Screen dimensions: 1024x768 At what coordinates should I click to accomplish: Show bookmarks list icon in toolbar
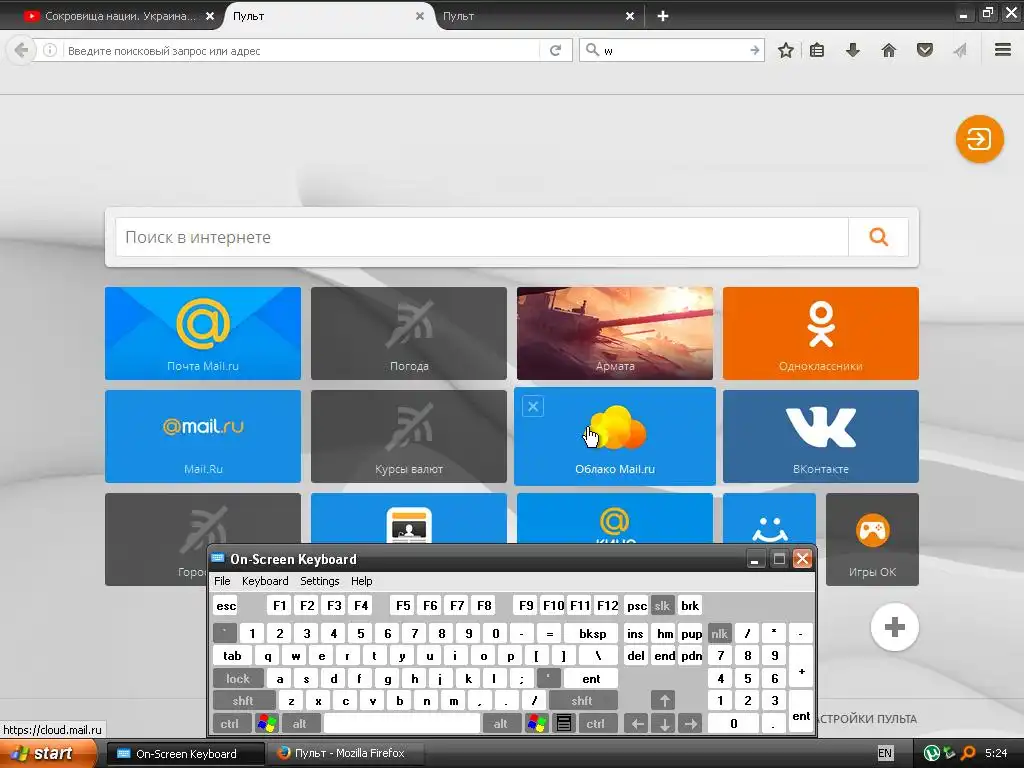click(x=817, y=50)
